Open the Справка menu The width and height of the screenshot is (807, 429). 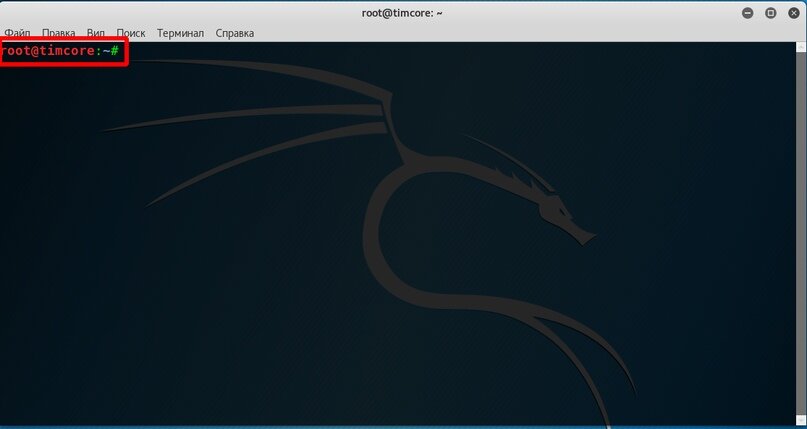tap(235, 33)
